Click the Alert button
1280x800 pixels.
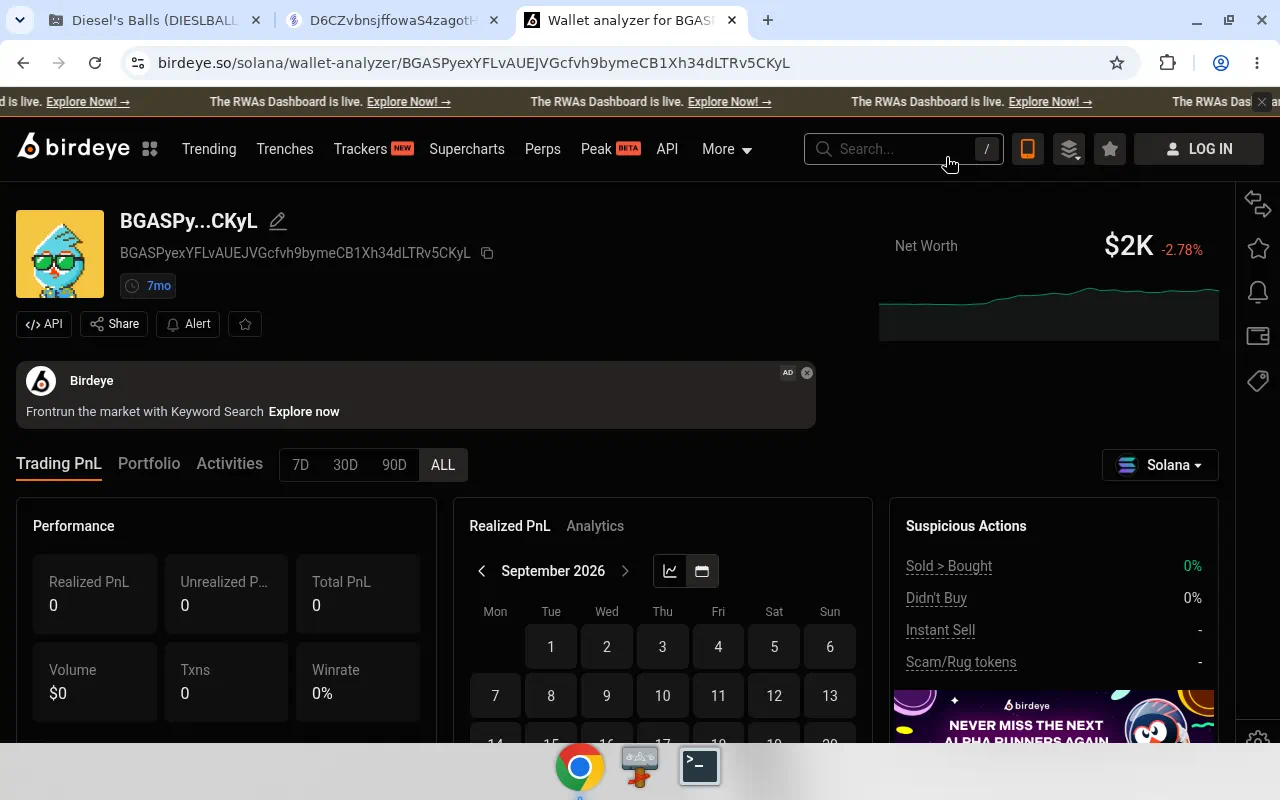tap(188, 324)
